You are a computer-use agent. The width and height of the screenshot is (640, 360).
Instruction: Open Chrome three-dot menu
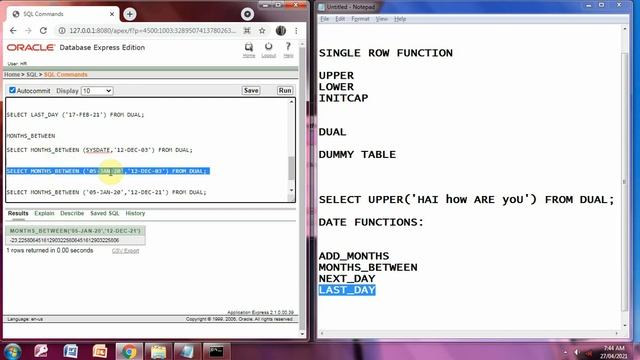pyautogui.click(x=296, y=31)
